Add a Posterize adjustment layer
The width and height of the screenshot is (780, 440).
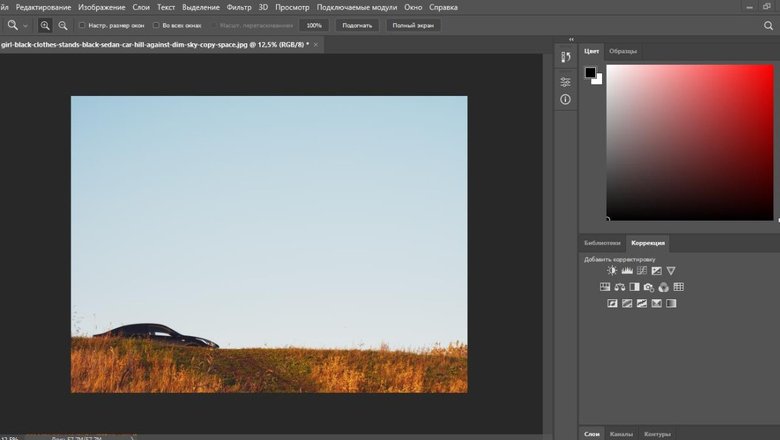pyautogui.click(x=627, y=303)
